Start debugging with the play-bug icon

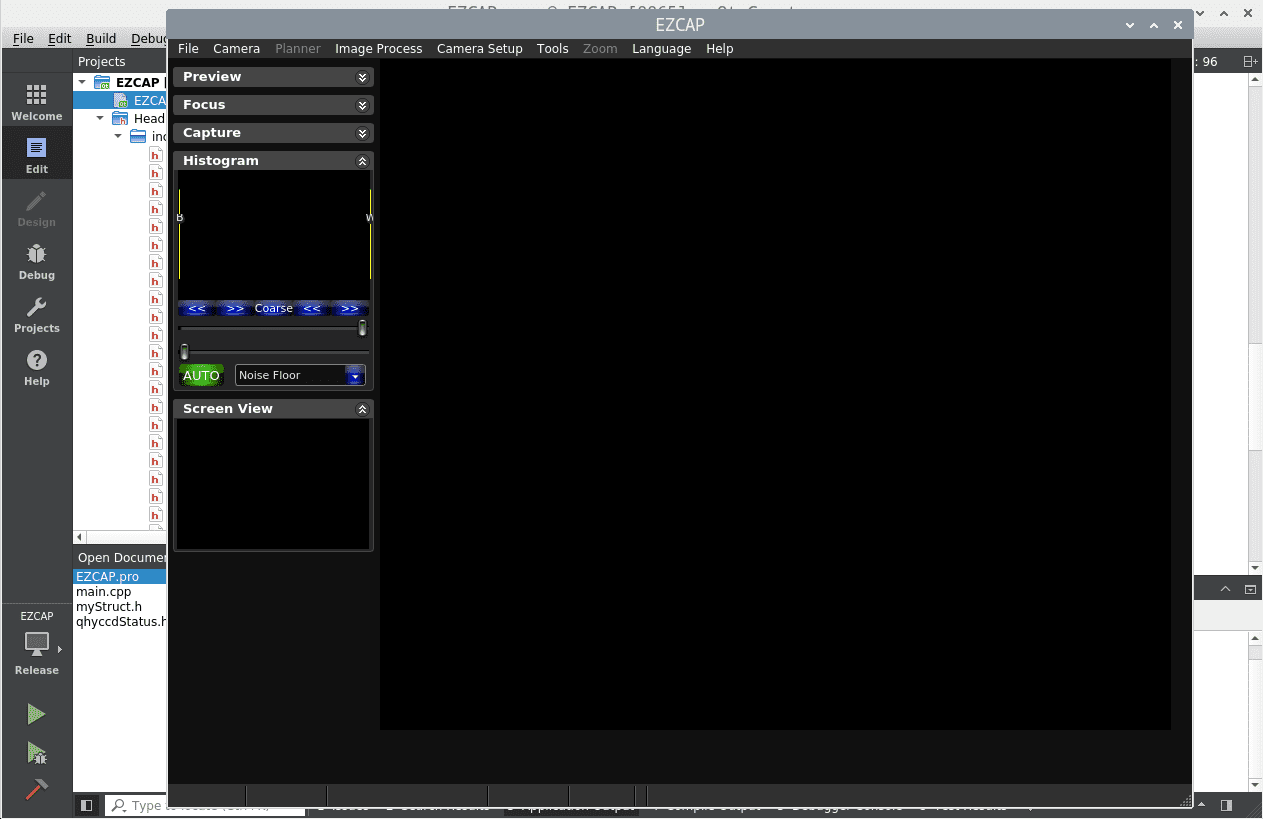click(x=36, y=752)
